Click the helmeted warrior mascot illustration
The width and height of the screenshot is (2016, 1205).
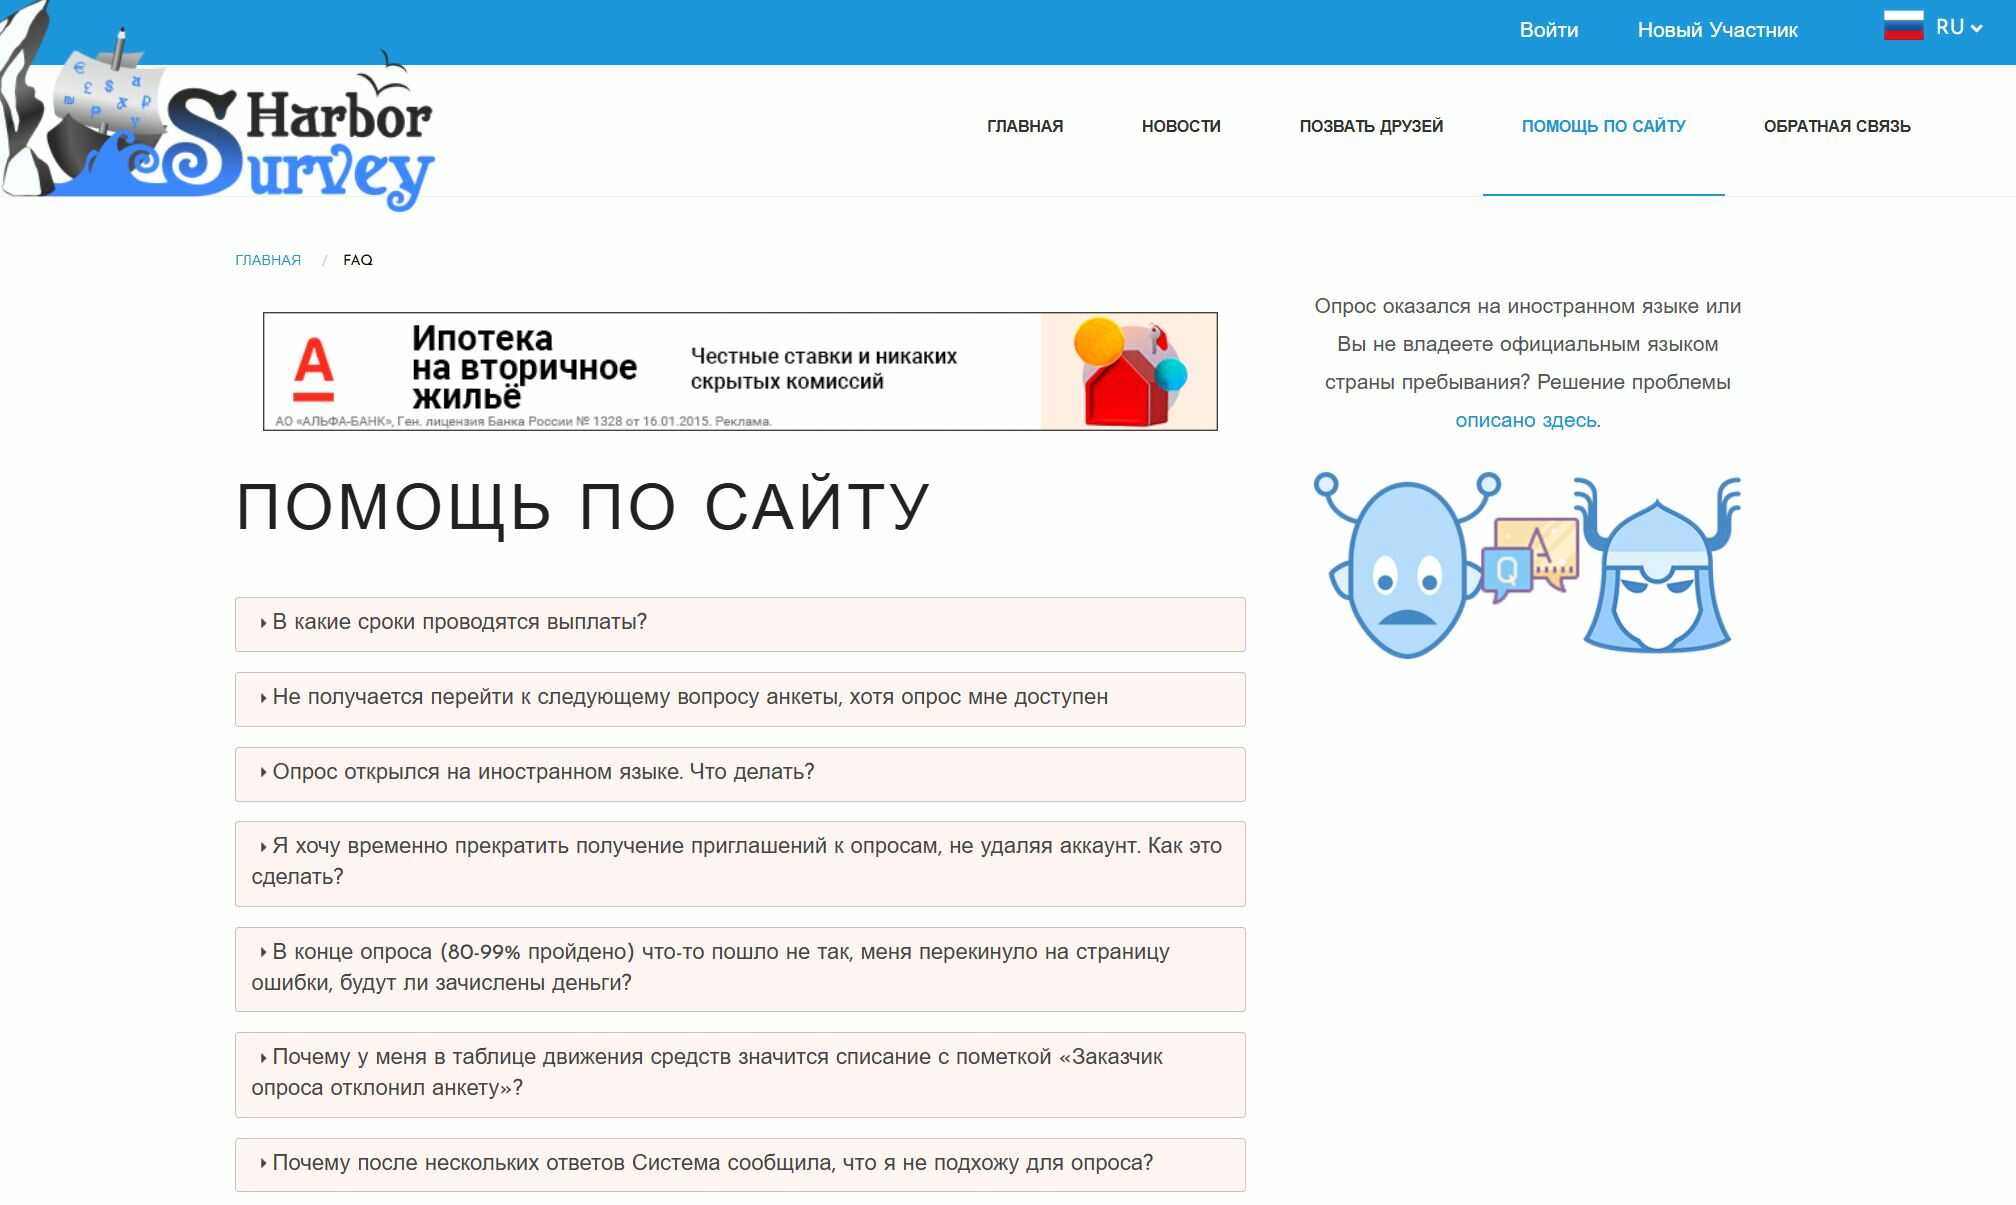(x=1657, y=570)
